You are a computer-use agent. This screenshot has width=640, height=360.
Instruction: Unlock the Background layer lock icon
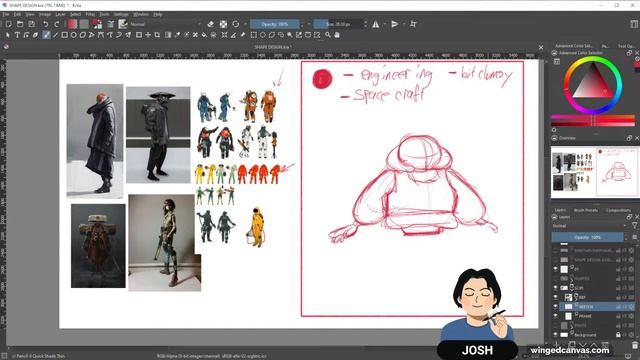tap(618, 335)
